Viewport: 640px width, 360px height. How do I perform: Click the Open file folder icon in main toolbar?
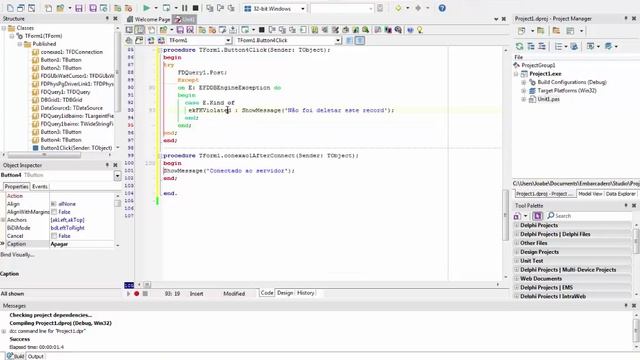(x=60, y=8)
